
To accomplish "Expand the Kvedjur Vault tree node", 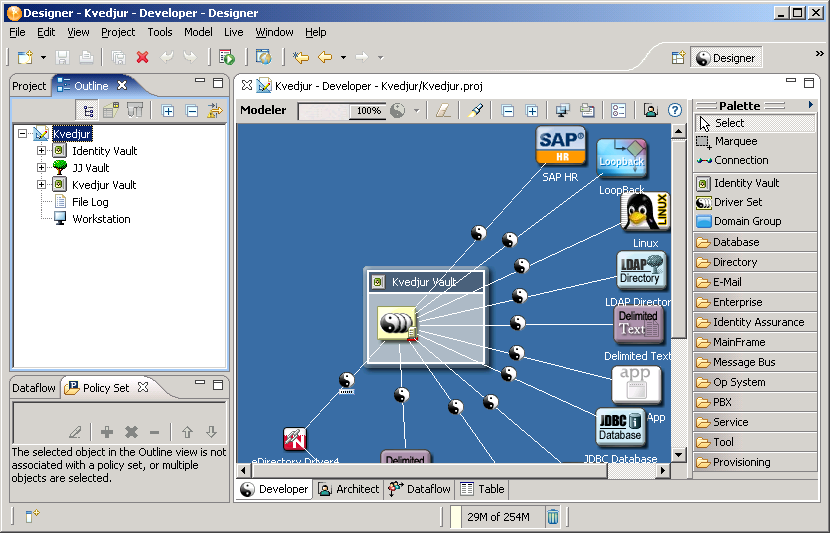I will [x=41, y=185].
